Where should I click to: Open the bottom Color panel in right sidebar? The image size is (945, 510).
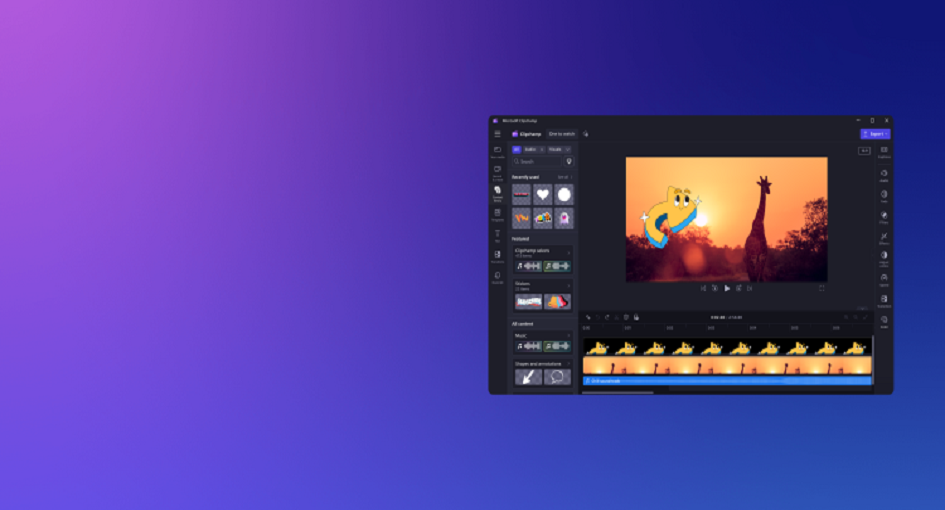pos(884,322)
